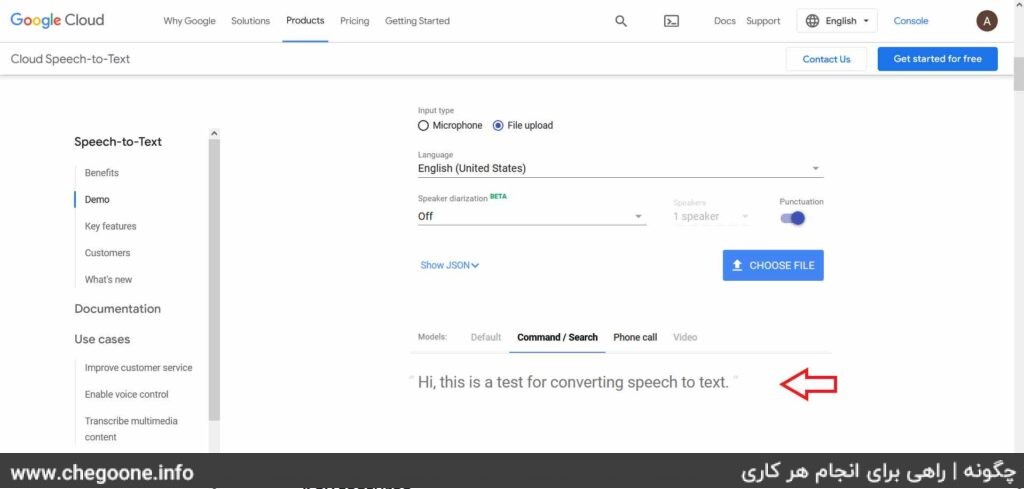Click the globe language icon
The width and height of the screenshot is (1024, 489).
pos(812,21)
